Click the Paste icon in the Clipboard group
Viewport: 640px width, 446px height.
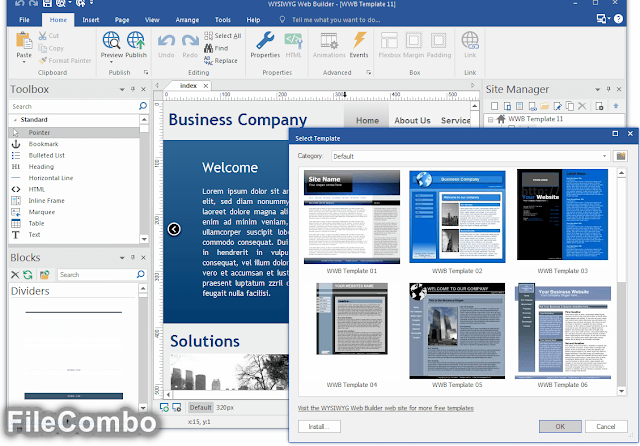tap(24, 41)
